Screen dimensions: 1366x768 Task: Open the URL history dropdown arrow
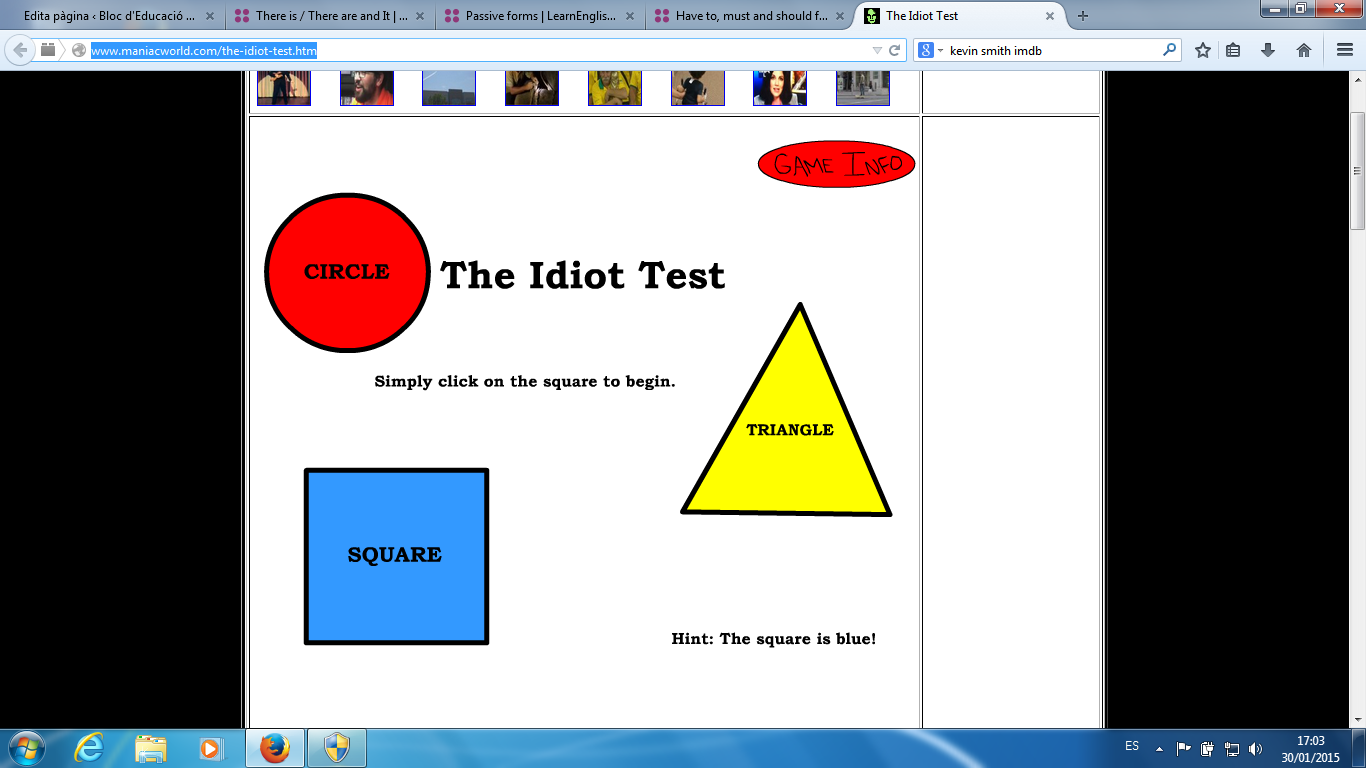point(877,50)
